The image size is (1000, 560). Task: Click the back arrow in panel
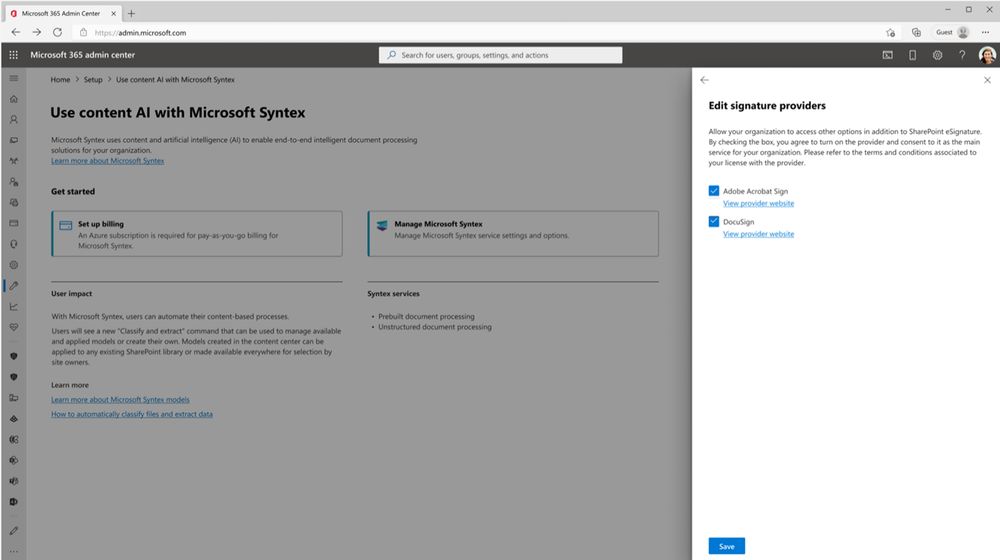(704, 80)
